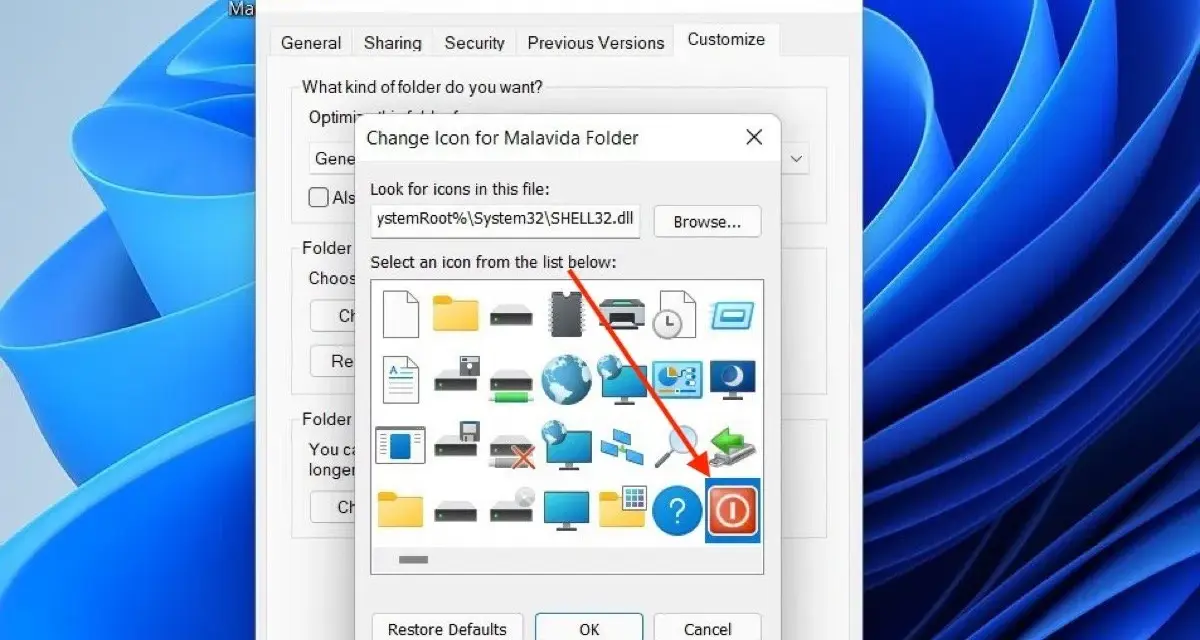Click the SHELL32.dll file path field
The width and height of the screenshot is (1200, 640).
click(x=506, y=222)
